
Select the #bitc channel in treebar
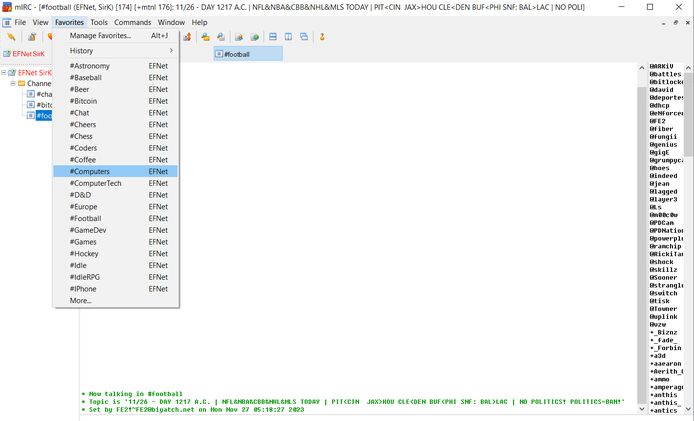44,104
